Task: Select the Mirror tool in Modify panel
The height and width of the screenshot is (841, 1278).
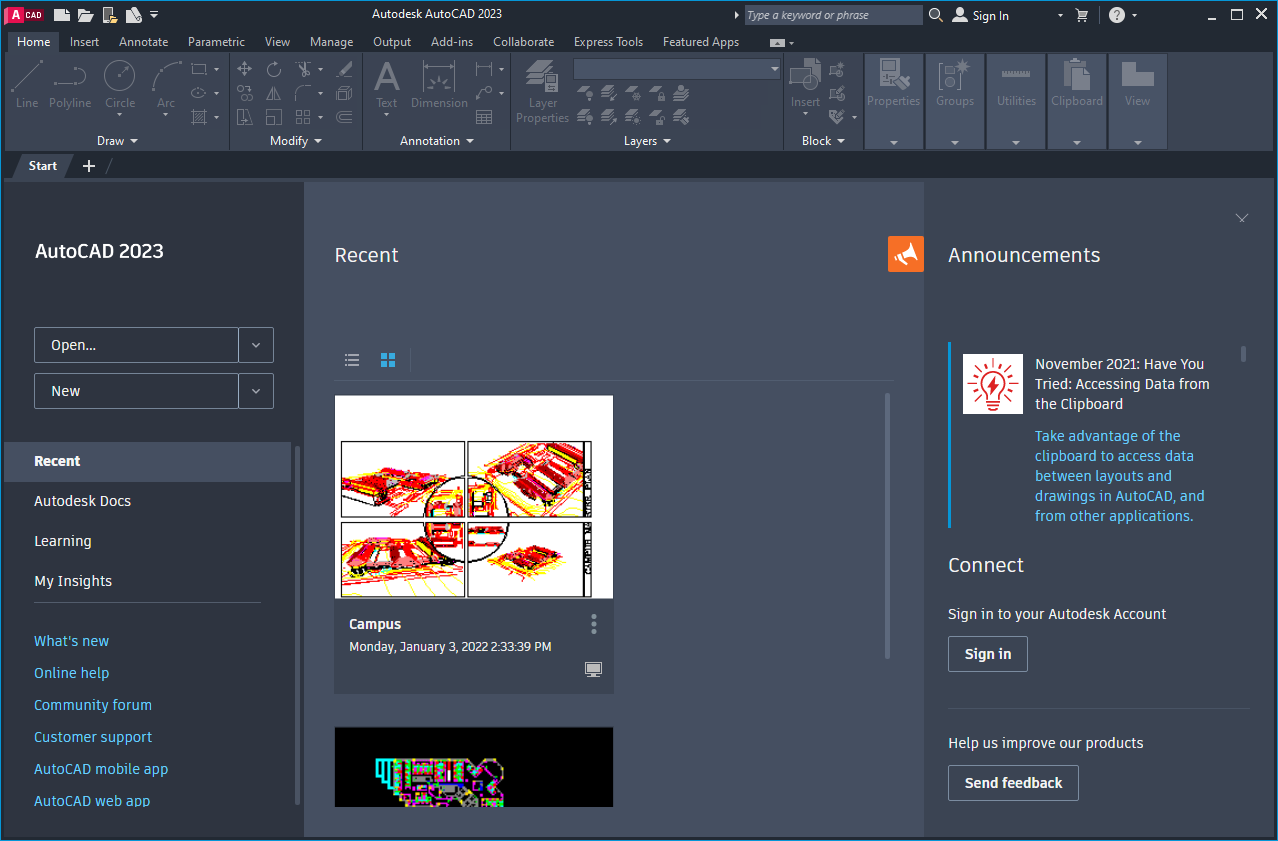Action: [x=274, y=93]
